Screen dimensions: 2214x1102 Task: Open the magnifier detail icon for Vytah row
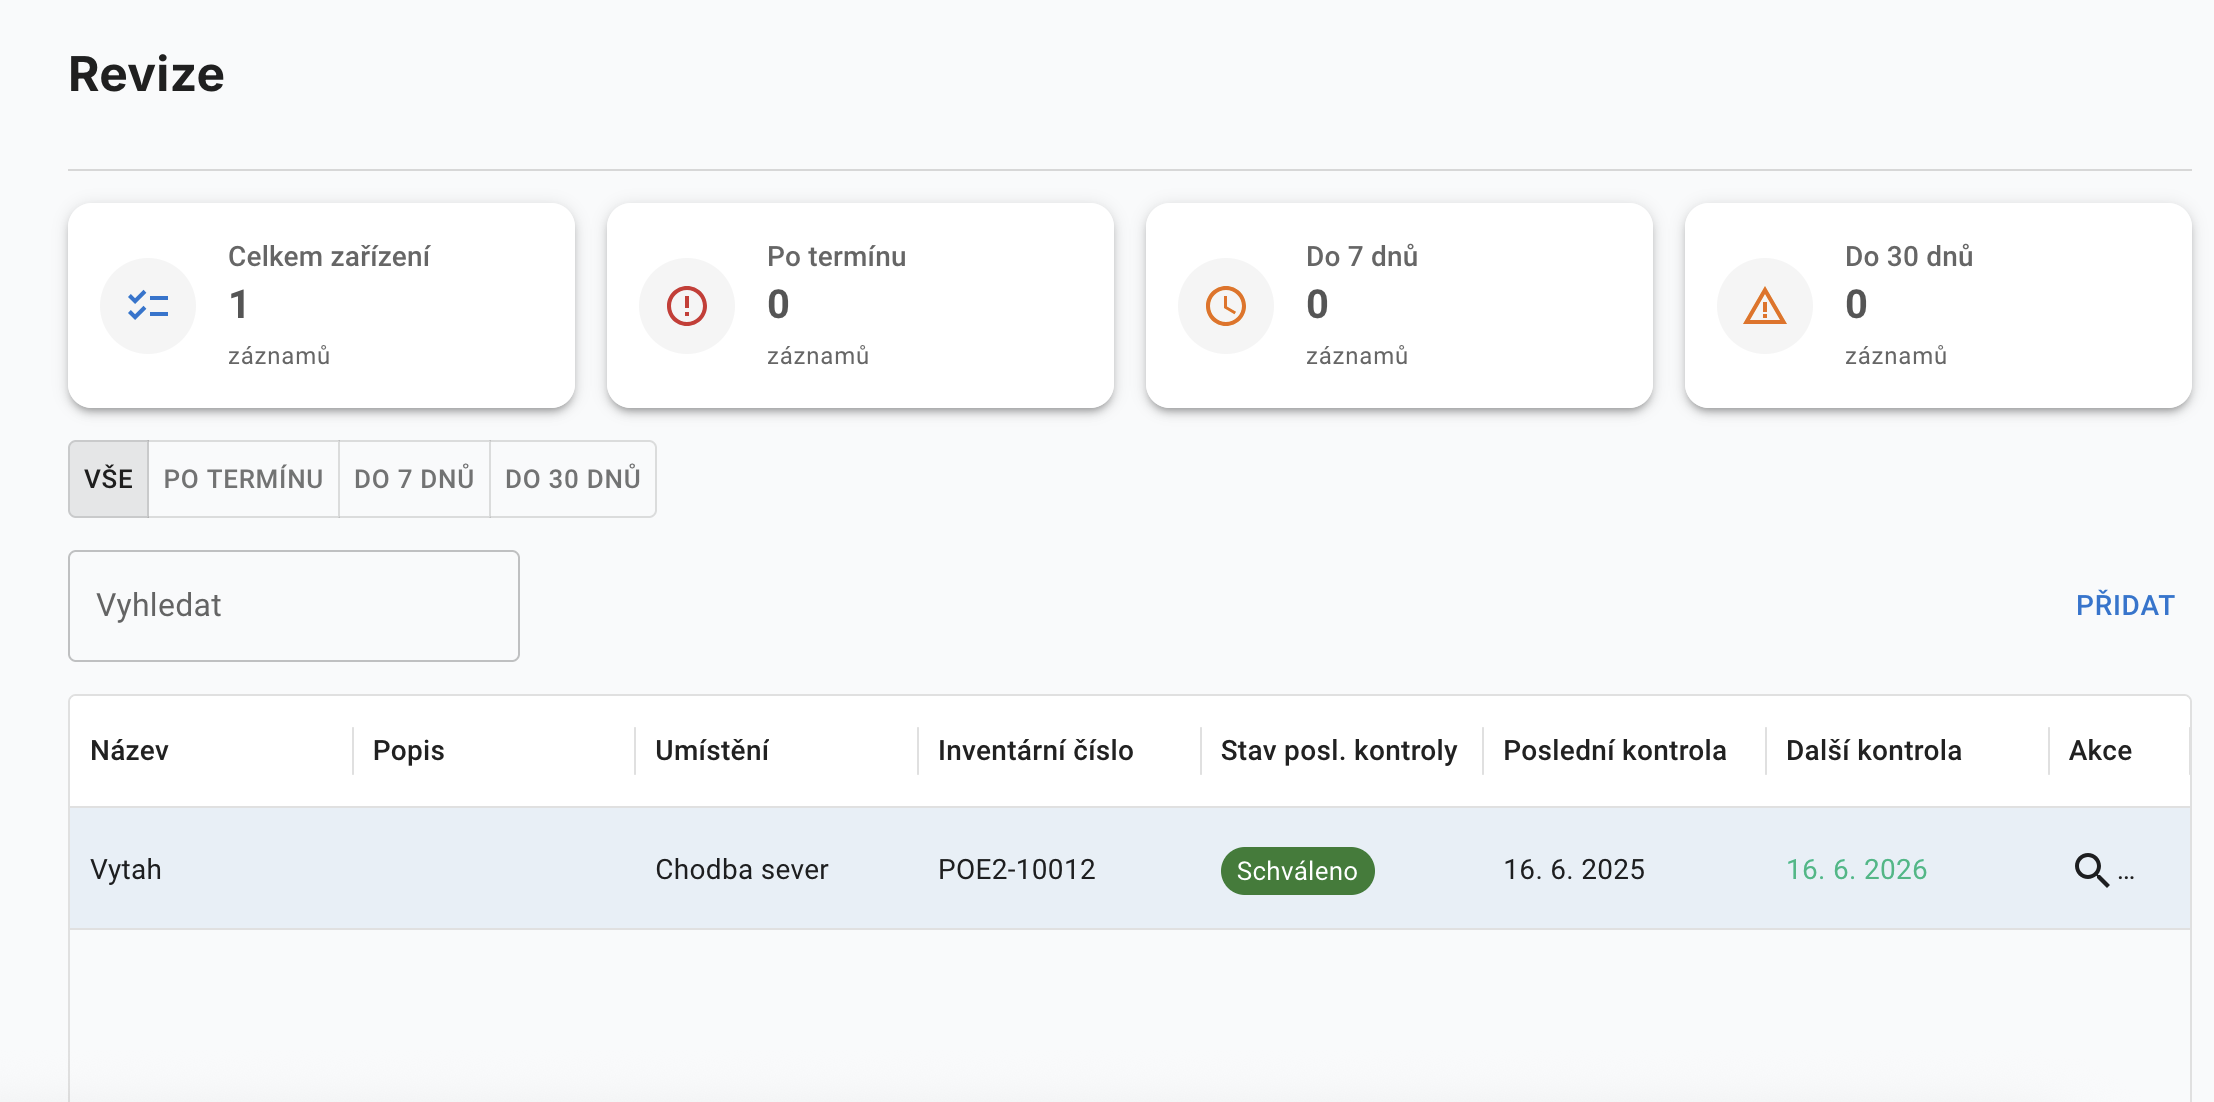coord(2091,870)
